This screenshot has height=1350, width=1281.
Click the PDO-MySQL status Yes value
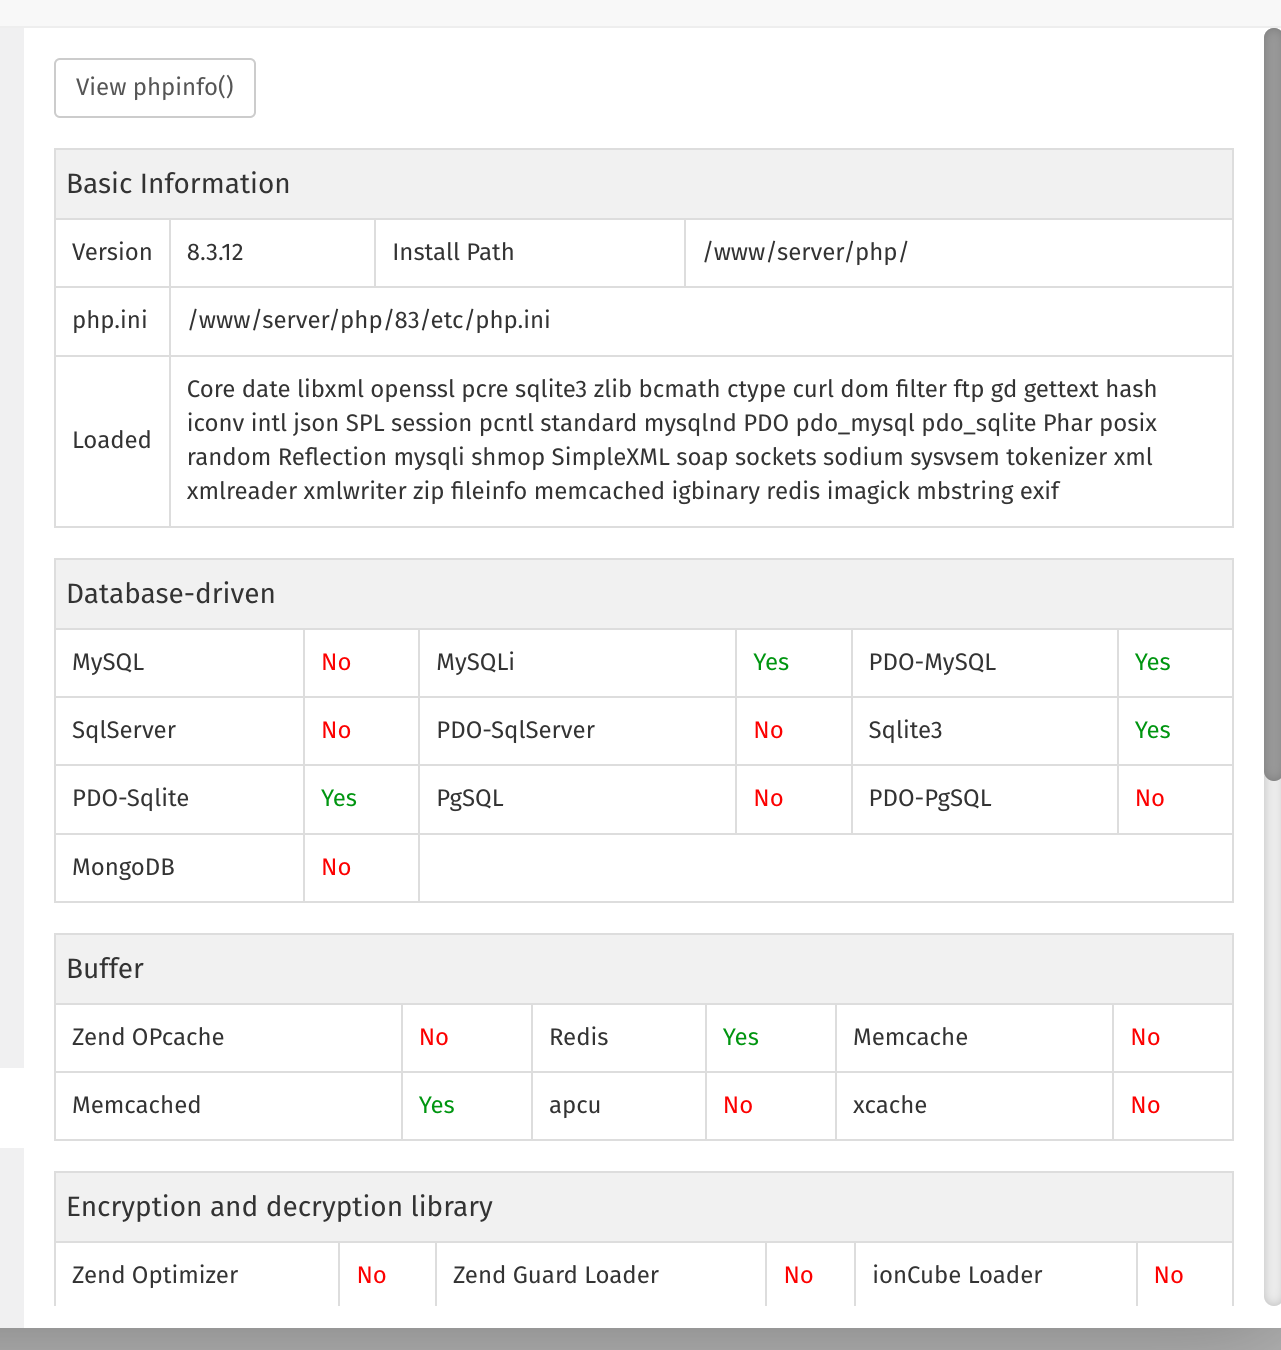click(1152, 662)
